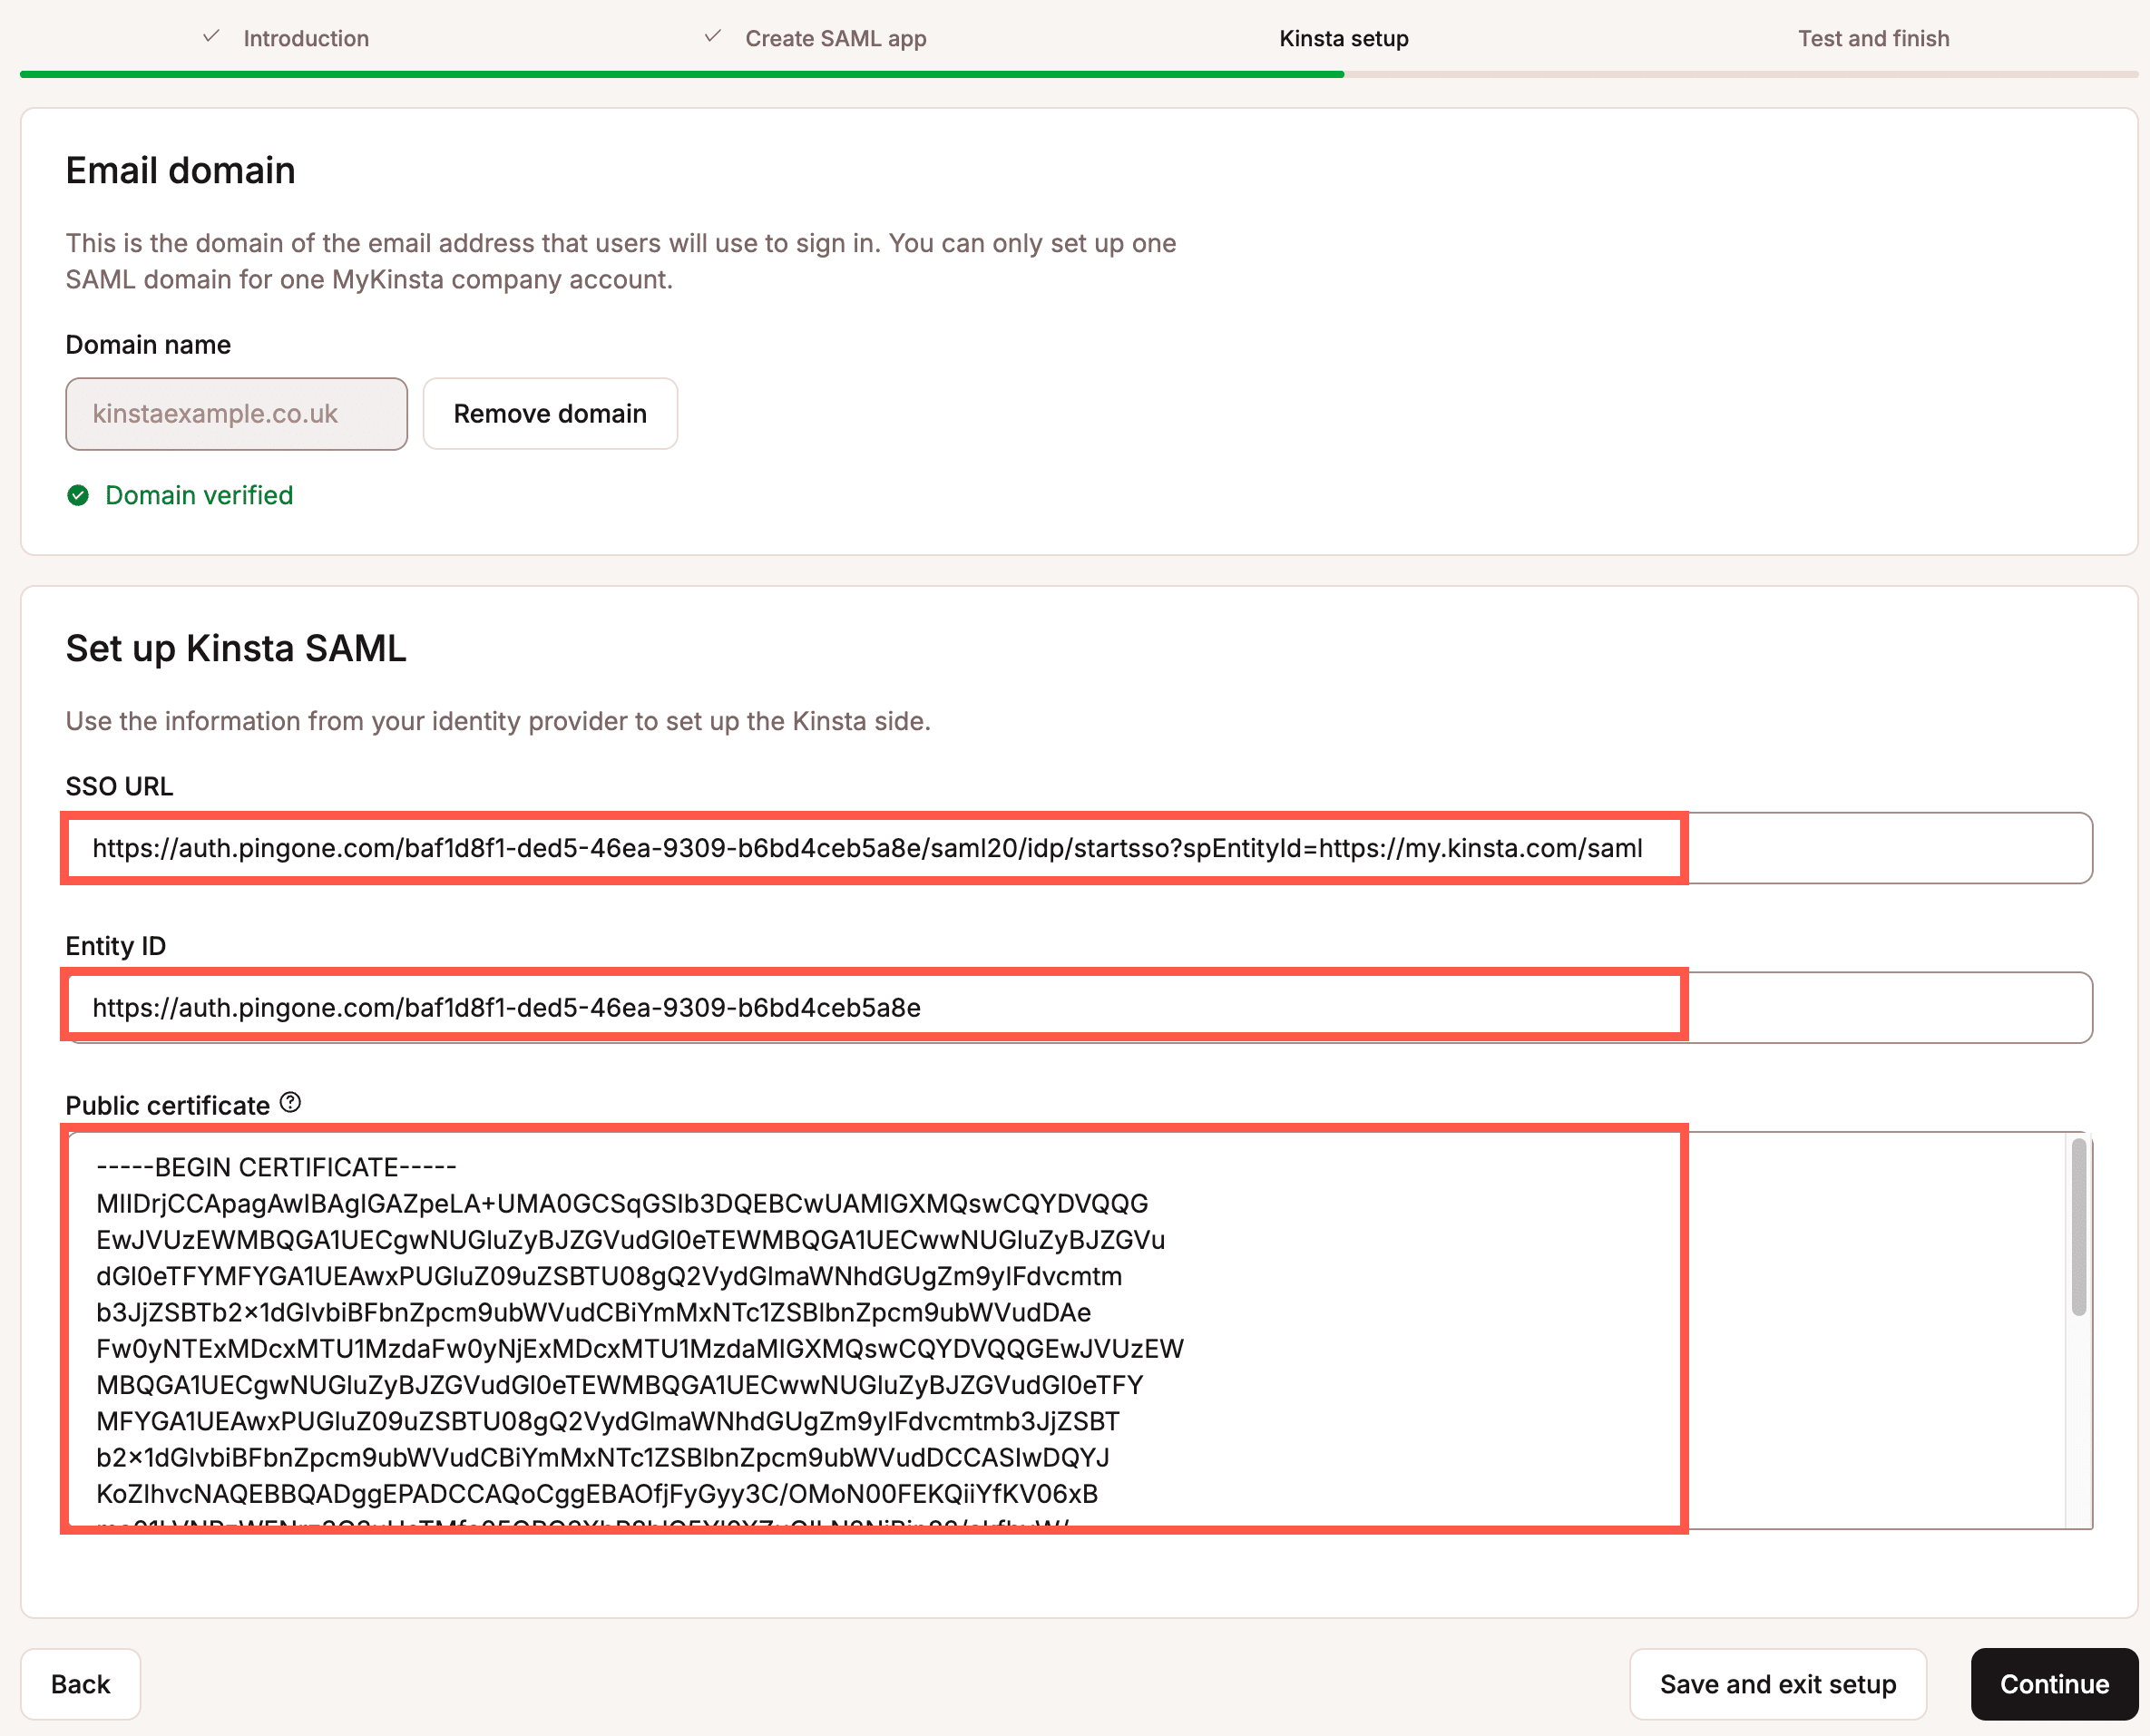This screenshot has height=1736, width=2150.
Task: Click the checkmark beside Introduction step
Action: pyautogui.click(x=210, y=37)
